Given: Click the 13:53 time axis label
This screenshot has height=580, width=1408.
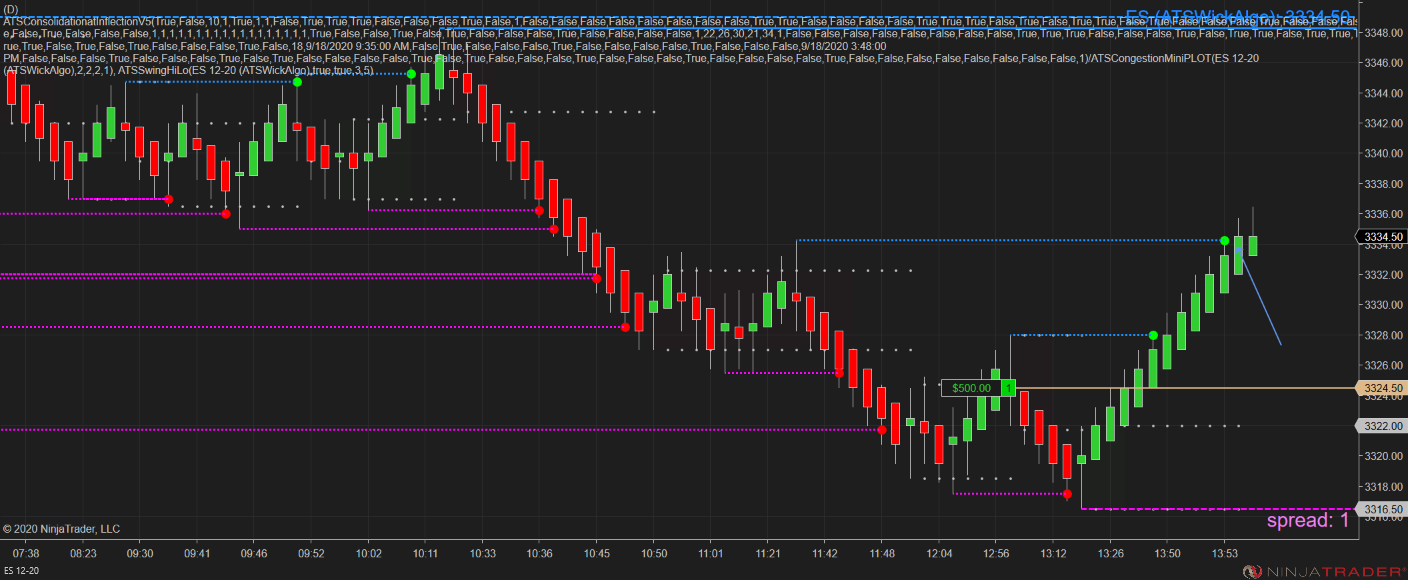Looking at the screenshot, I should [1225, 552].
